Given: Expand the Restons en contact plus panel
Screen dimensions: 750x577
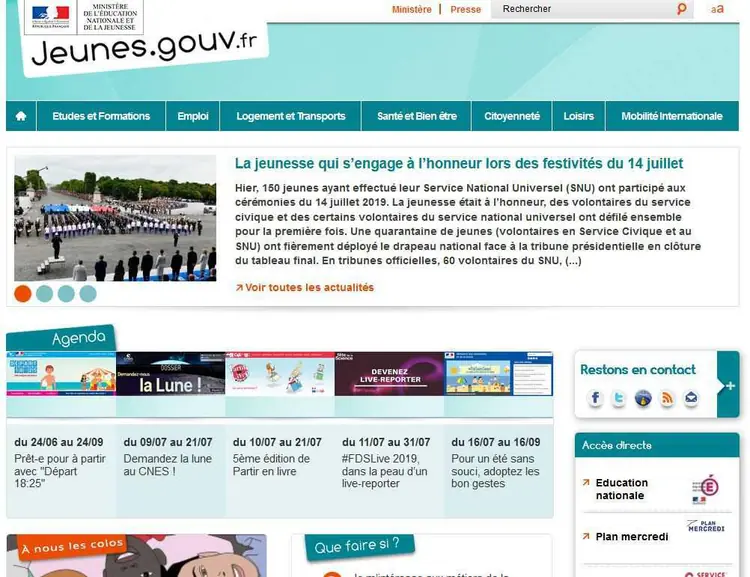Looking at the screenshot, I should [x=729, y=385].
